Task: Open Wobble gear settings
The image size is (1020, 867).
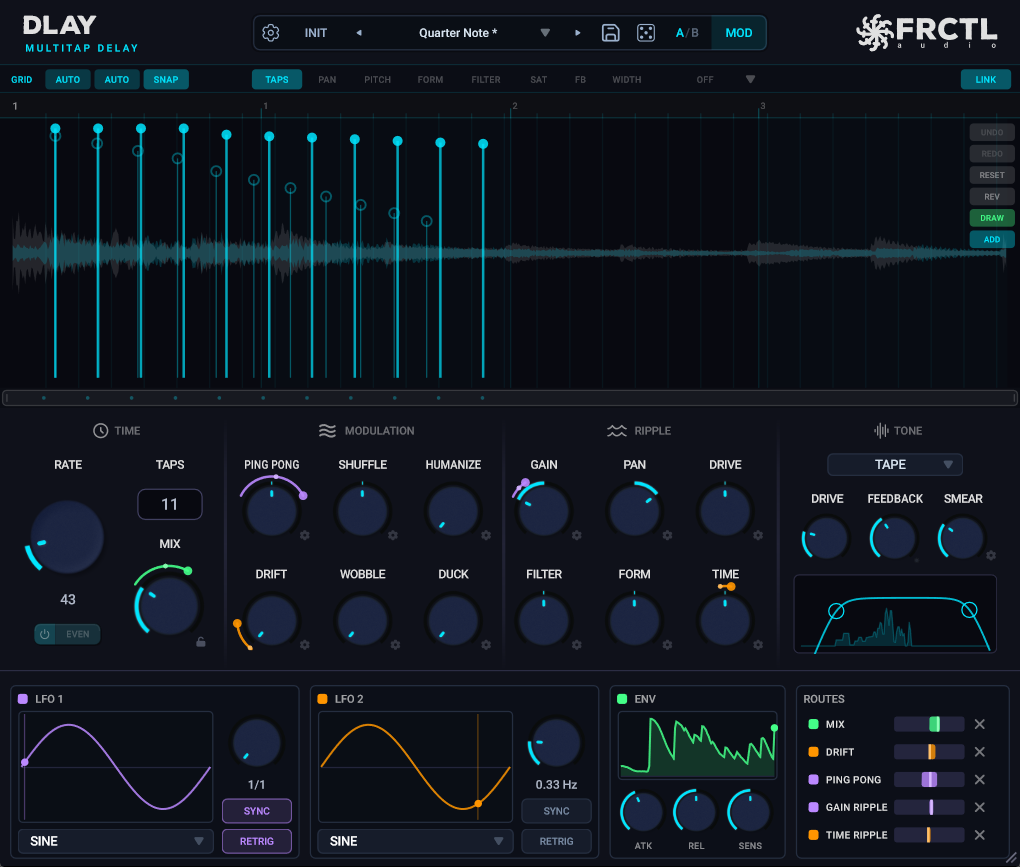Action: pyautogui.click(x=395, y=645)
